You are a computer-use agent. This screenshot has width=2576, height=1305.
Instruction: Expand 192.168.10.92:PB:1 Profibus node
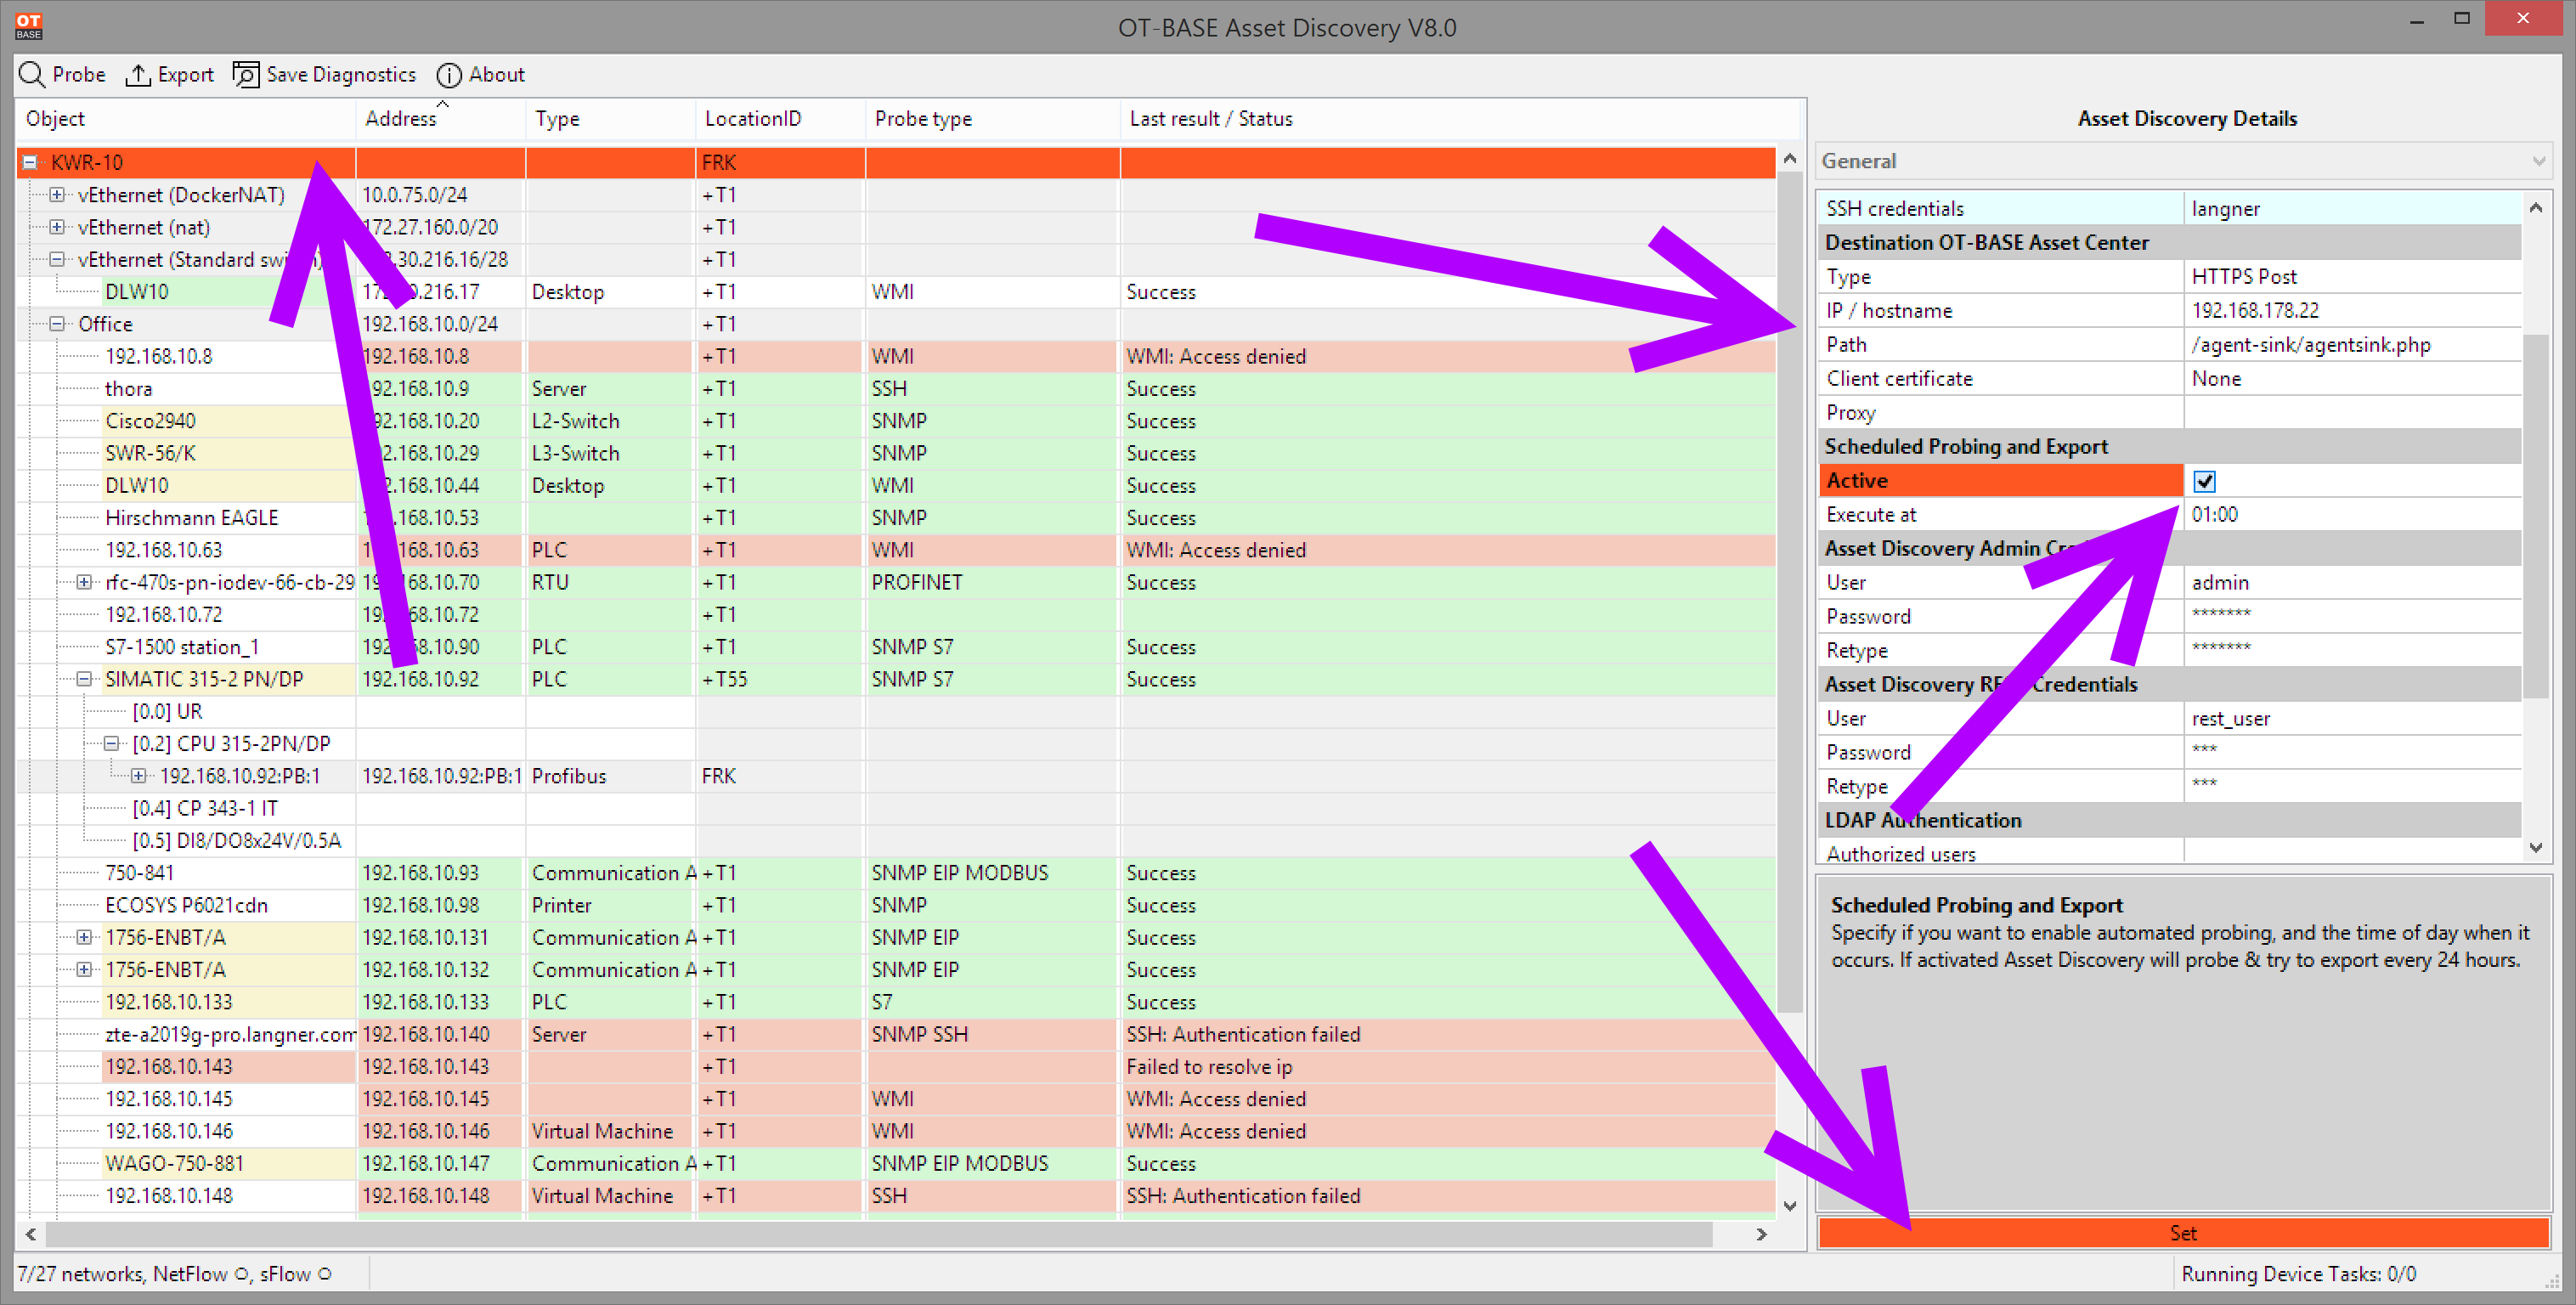[x=138, y=776]
